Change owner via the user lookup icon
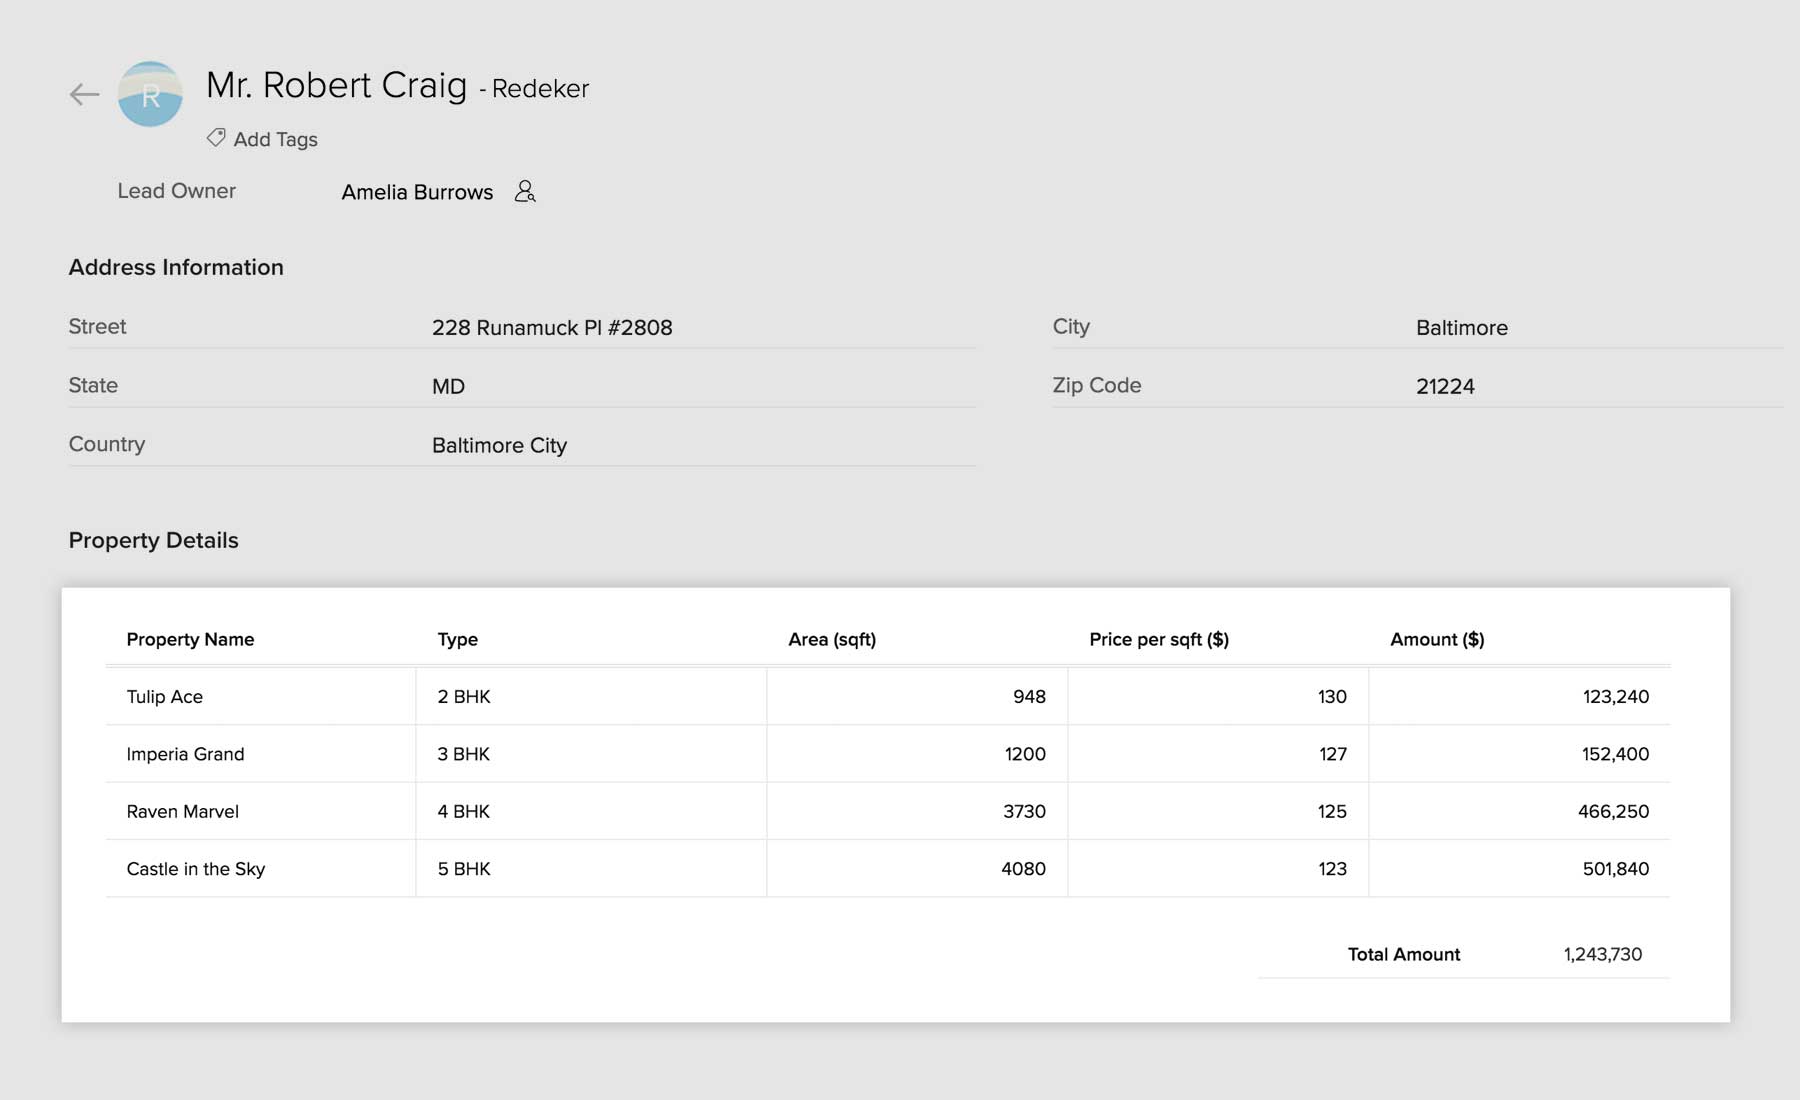The height and width of the screenshot is (1100, 1800). 525,191
